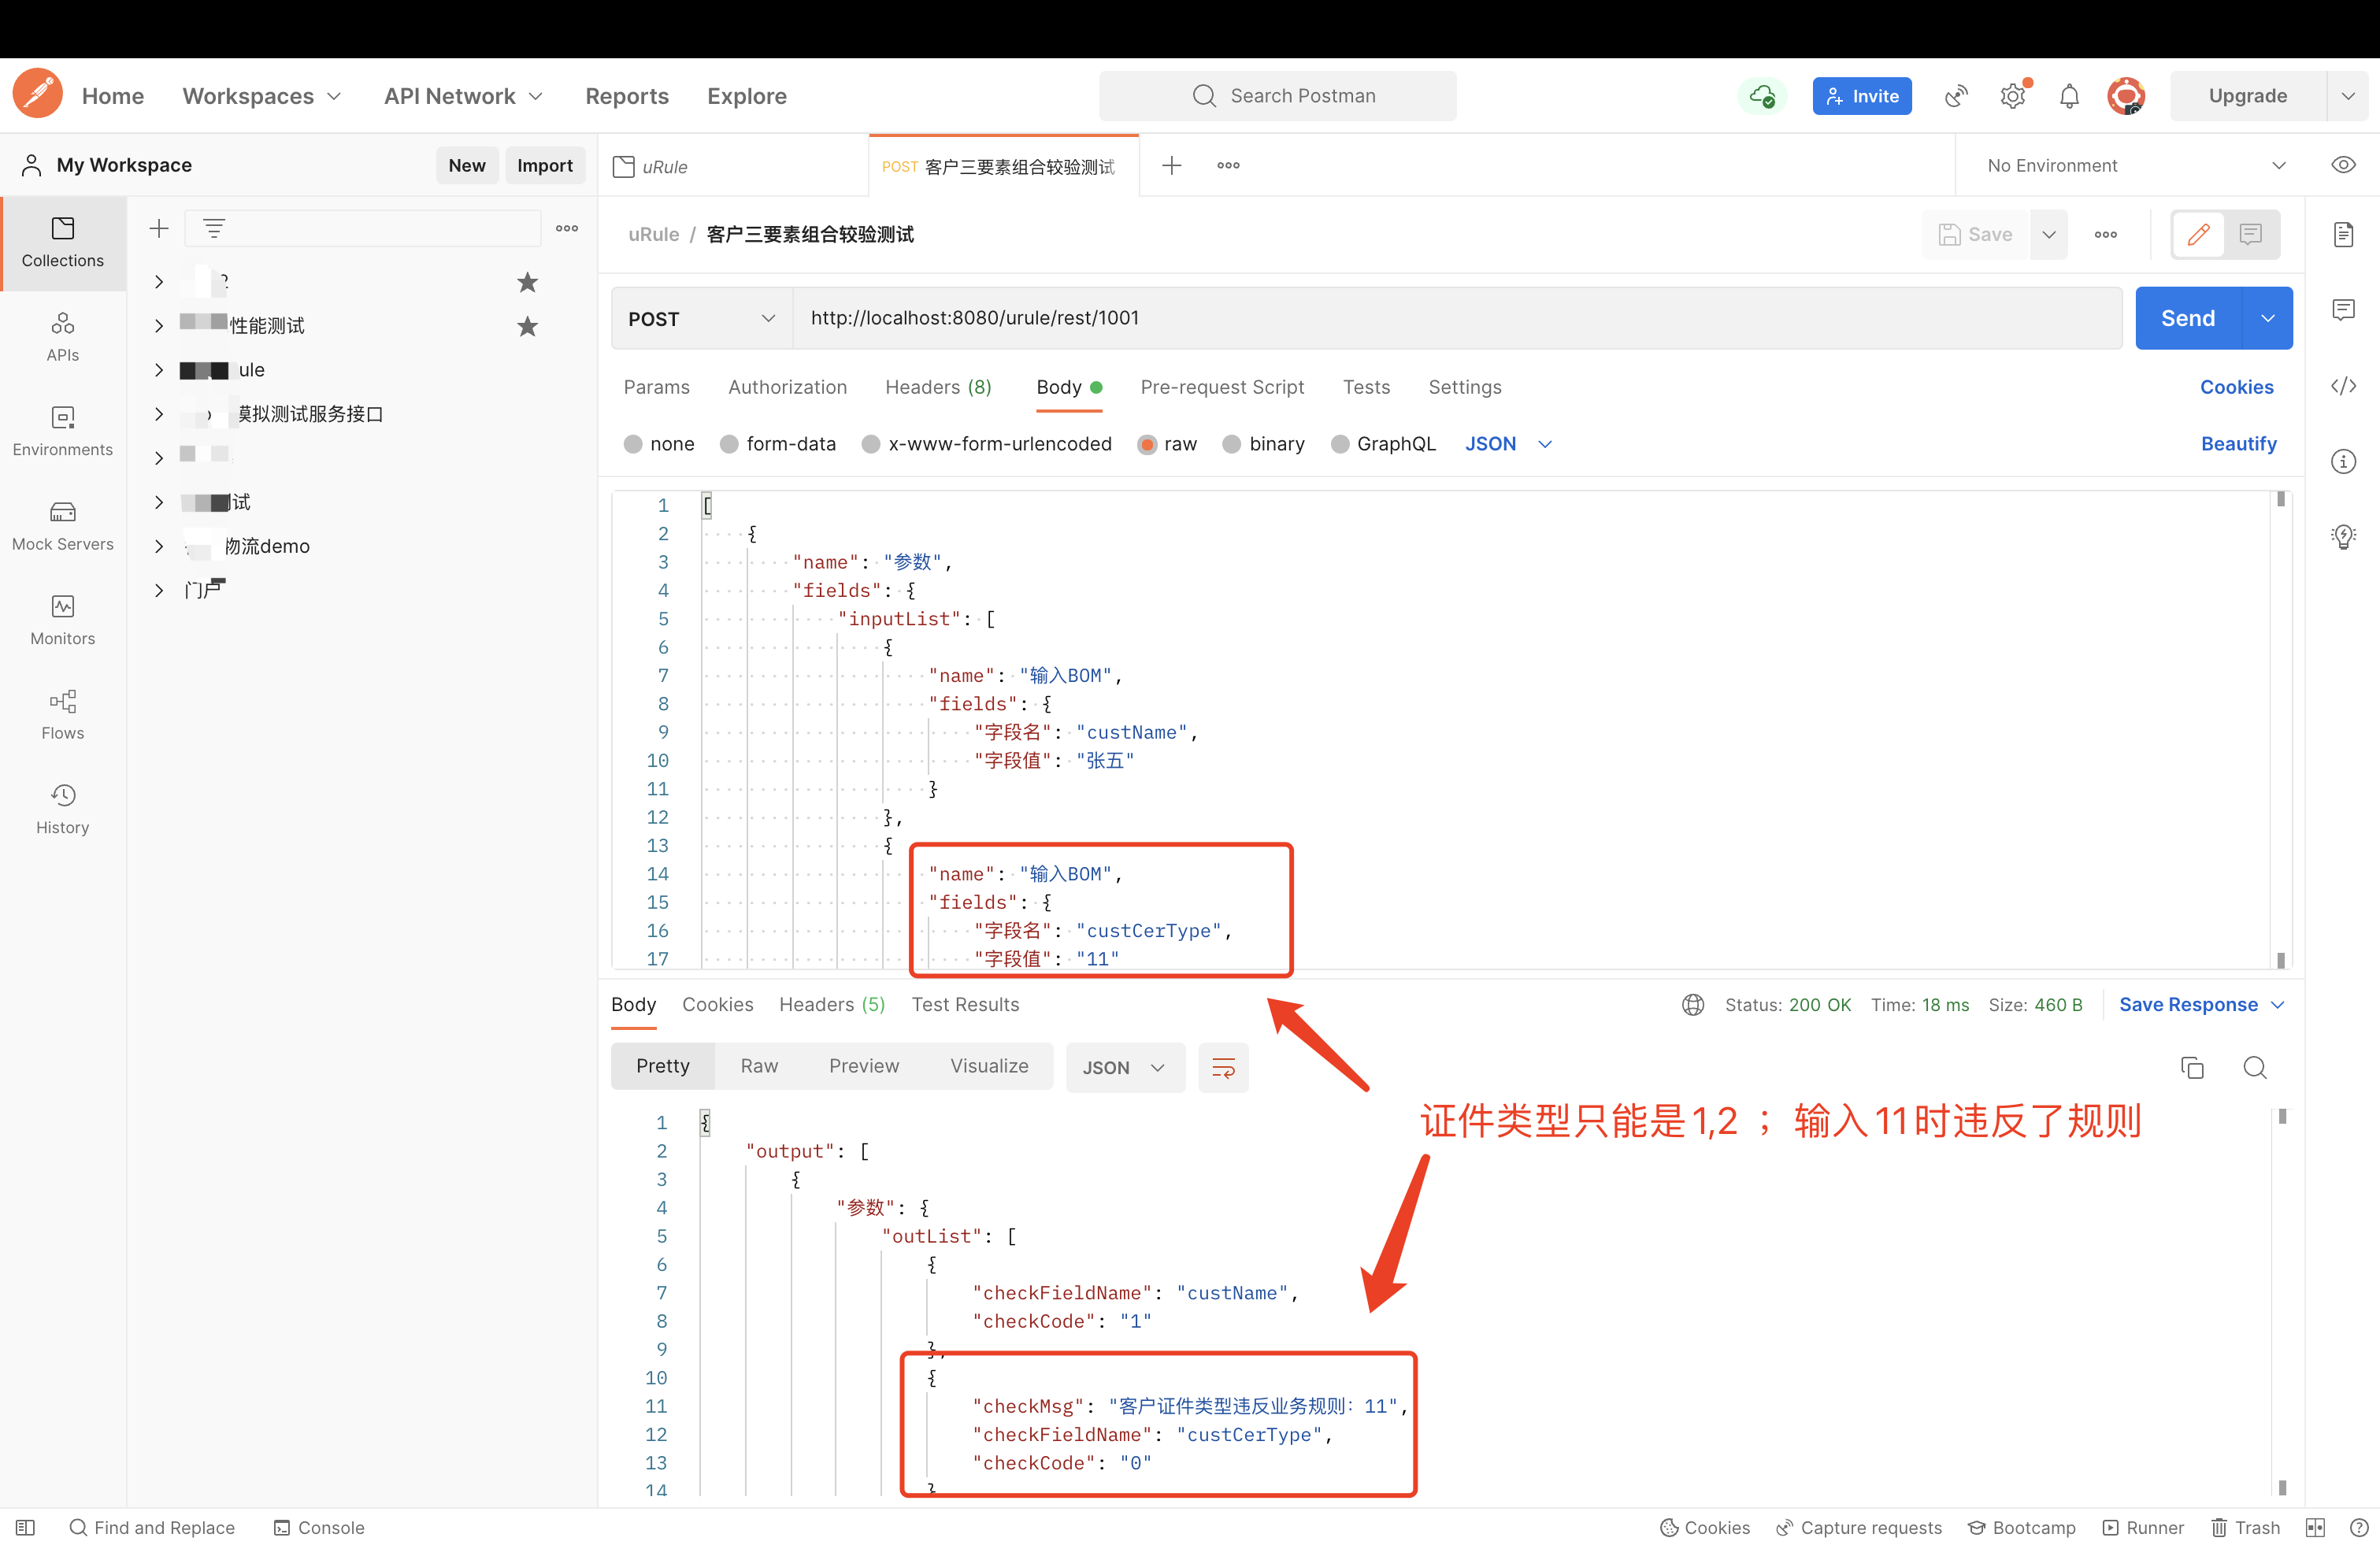Image resolution: width=2380 pixels, height=1545 pixels.
Task: Open the No Environment selector
Action: [2135, 165]
